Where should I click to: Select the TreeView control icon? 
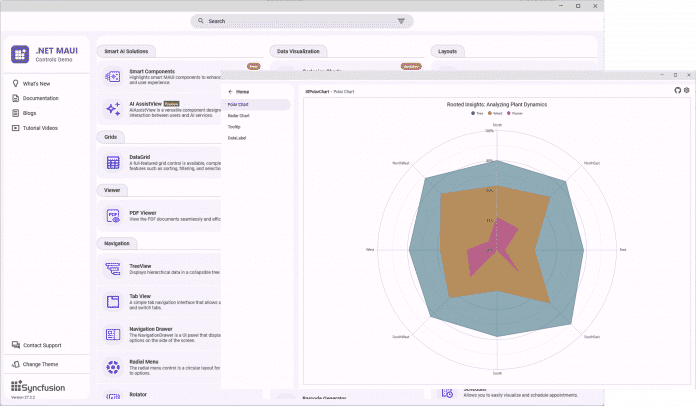[x=113, y=270]
